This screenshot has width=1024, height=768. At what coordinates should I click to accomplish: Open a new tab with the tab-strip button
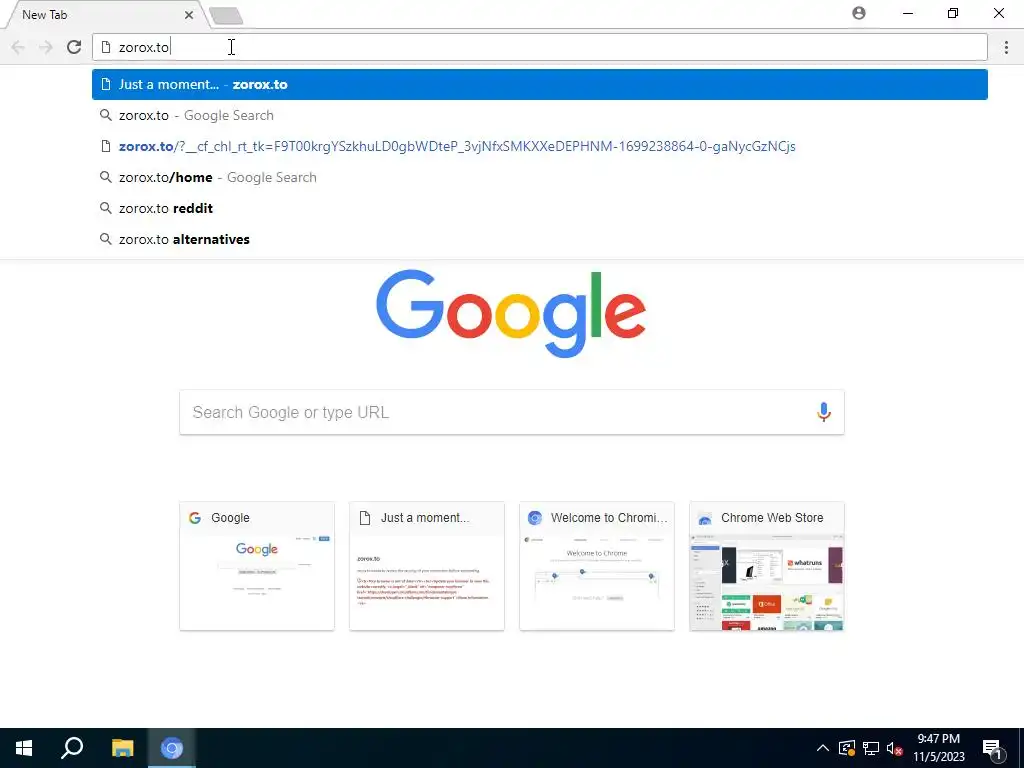pyautogui.click(x=227, y=16)
